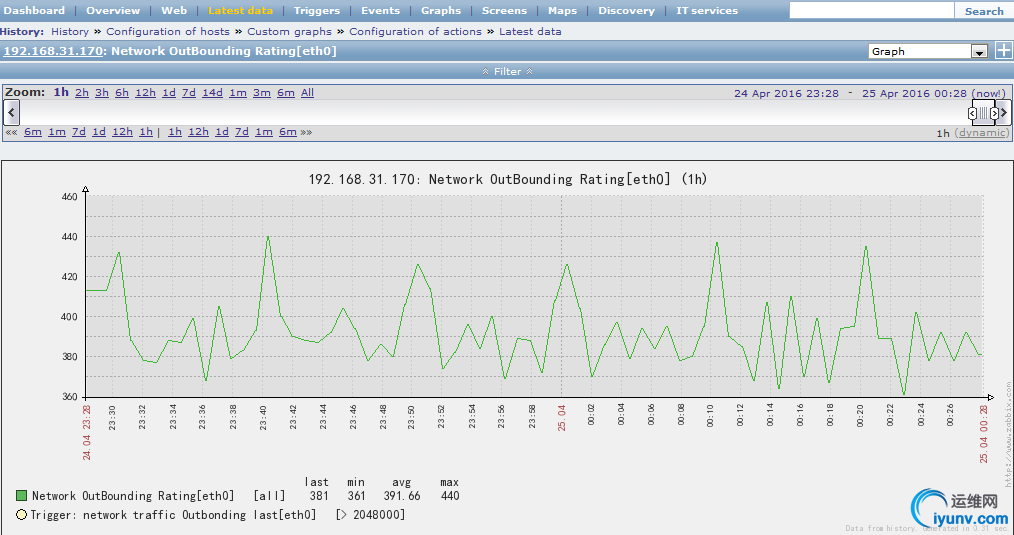Click the end date 25 Apr 2016 00:28
This screenshot has height=535, width=1014.
914,93
